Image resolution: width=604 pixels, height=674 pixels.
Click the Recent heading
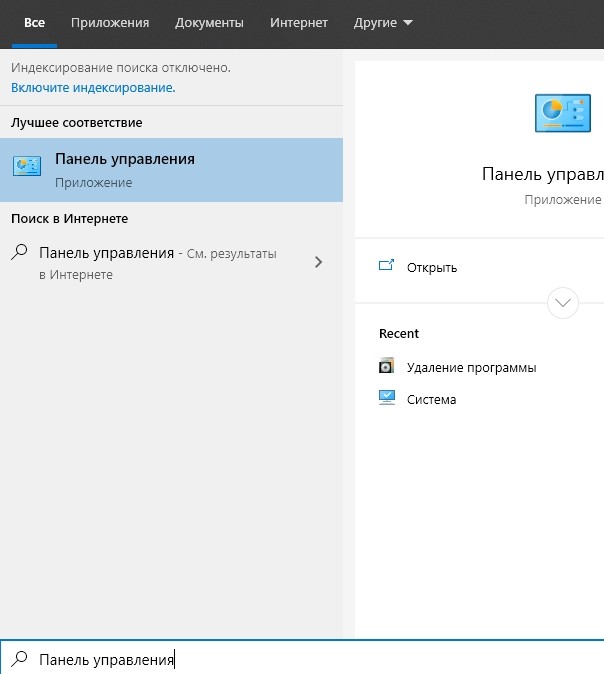point(399,334)
